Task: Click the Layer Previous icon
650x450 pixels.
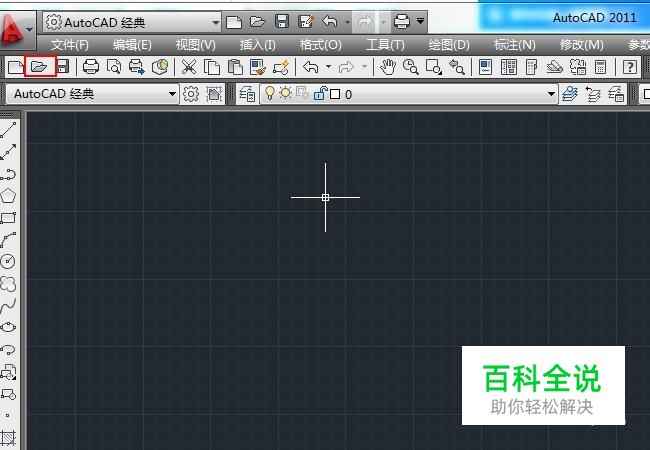Action: [x=593, y=94]
